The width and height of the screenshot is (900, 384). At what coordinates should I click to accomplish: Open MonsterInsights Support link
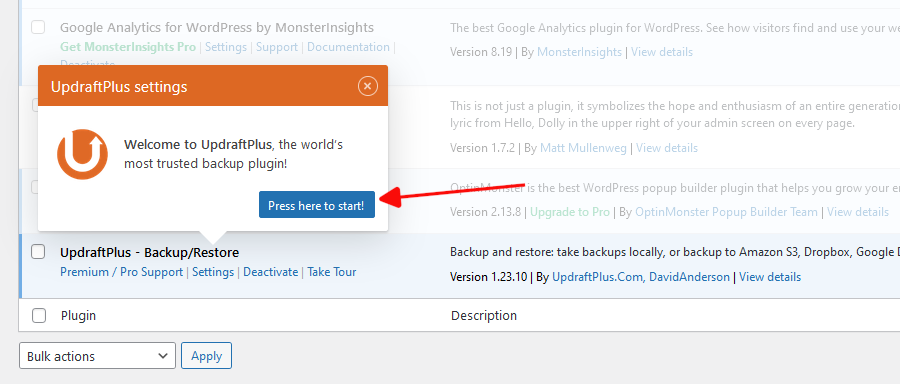(277, 46)
